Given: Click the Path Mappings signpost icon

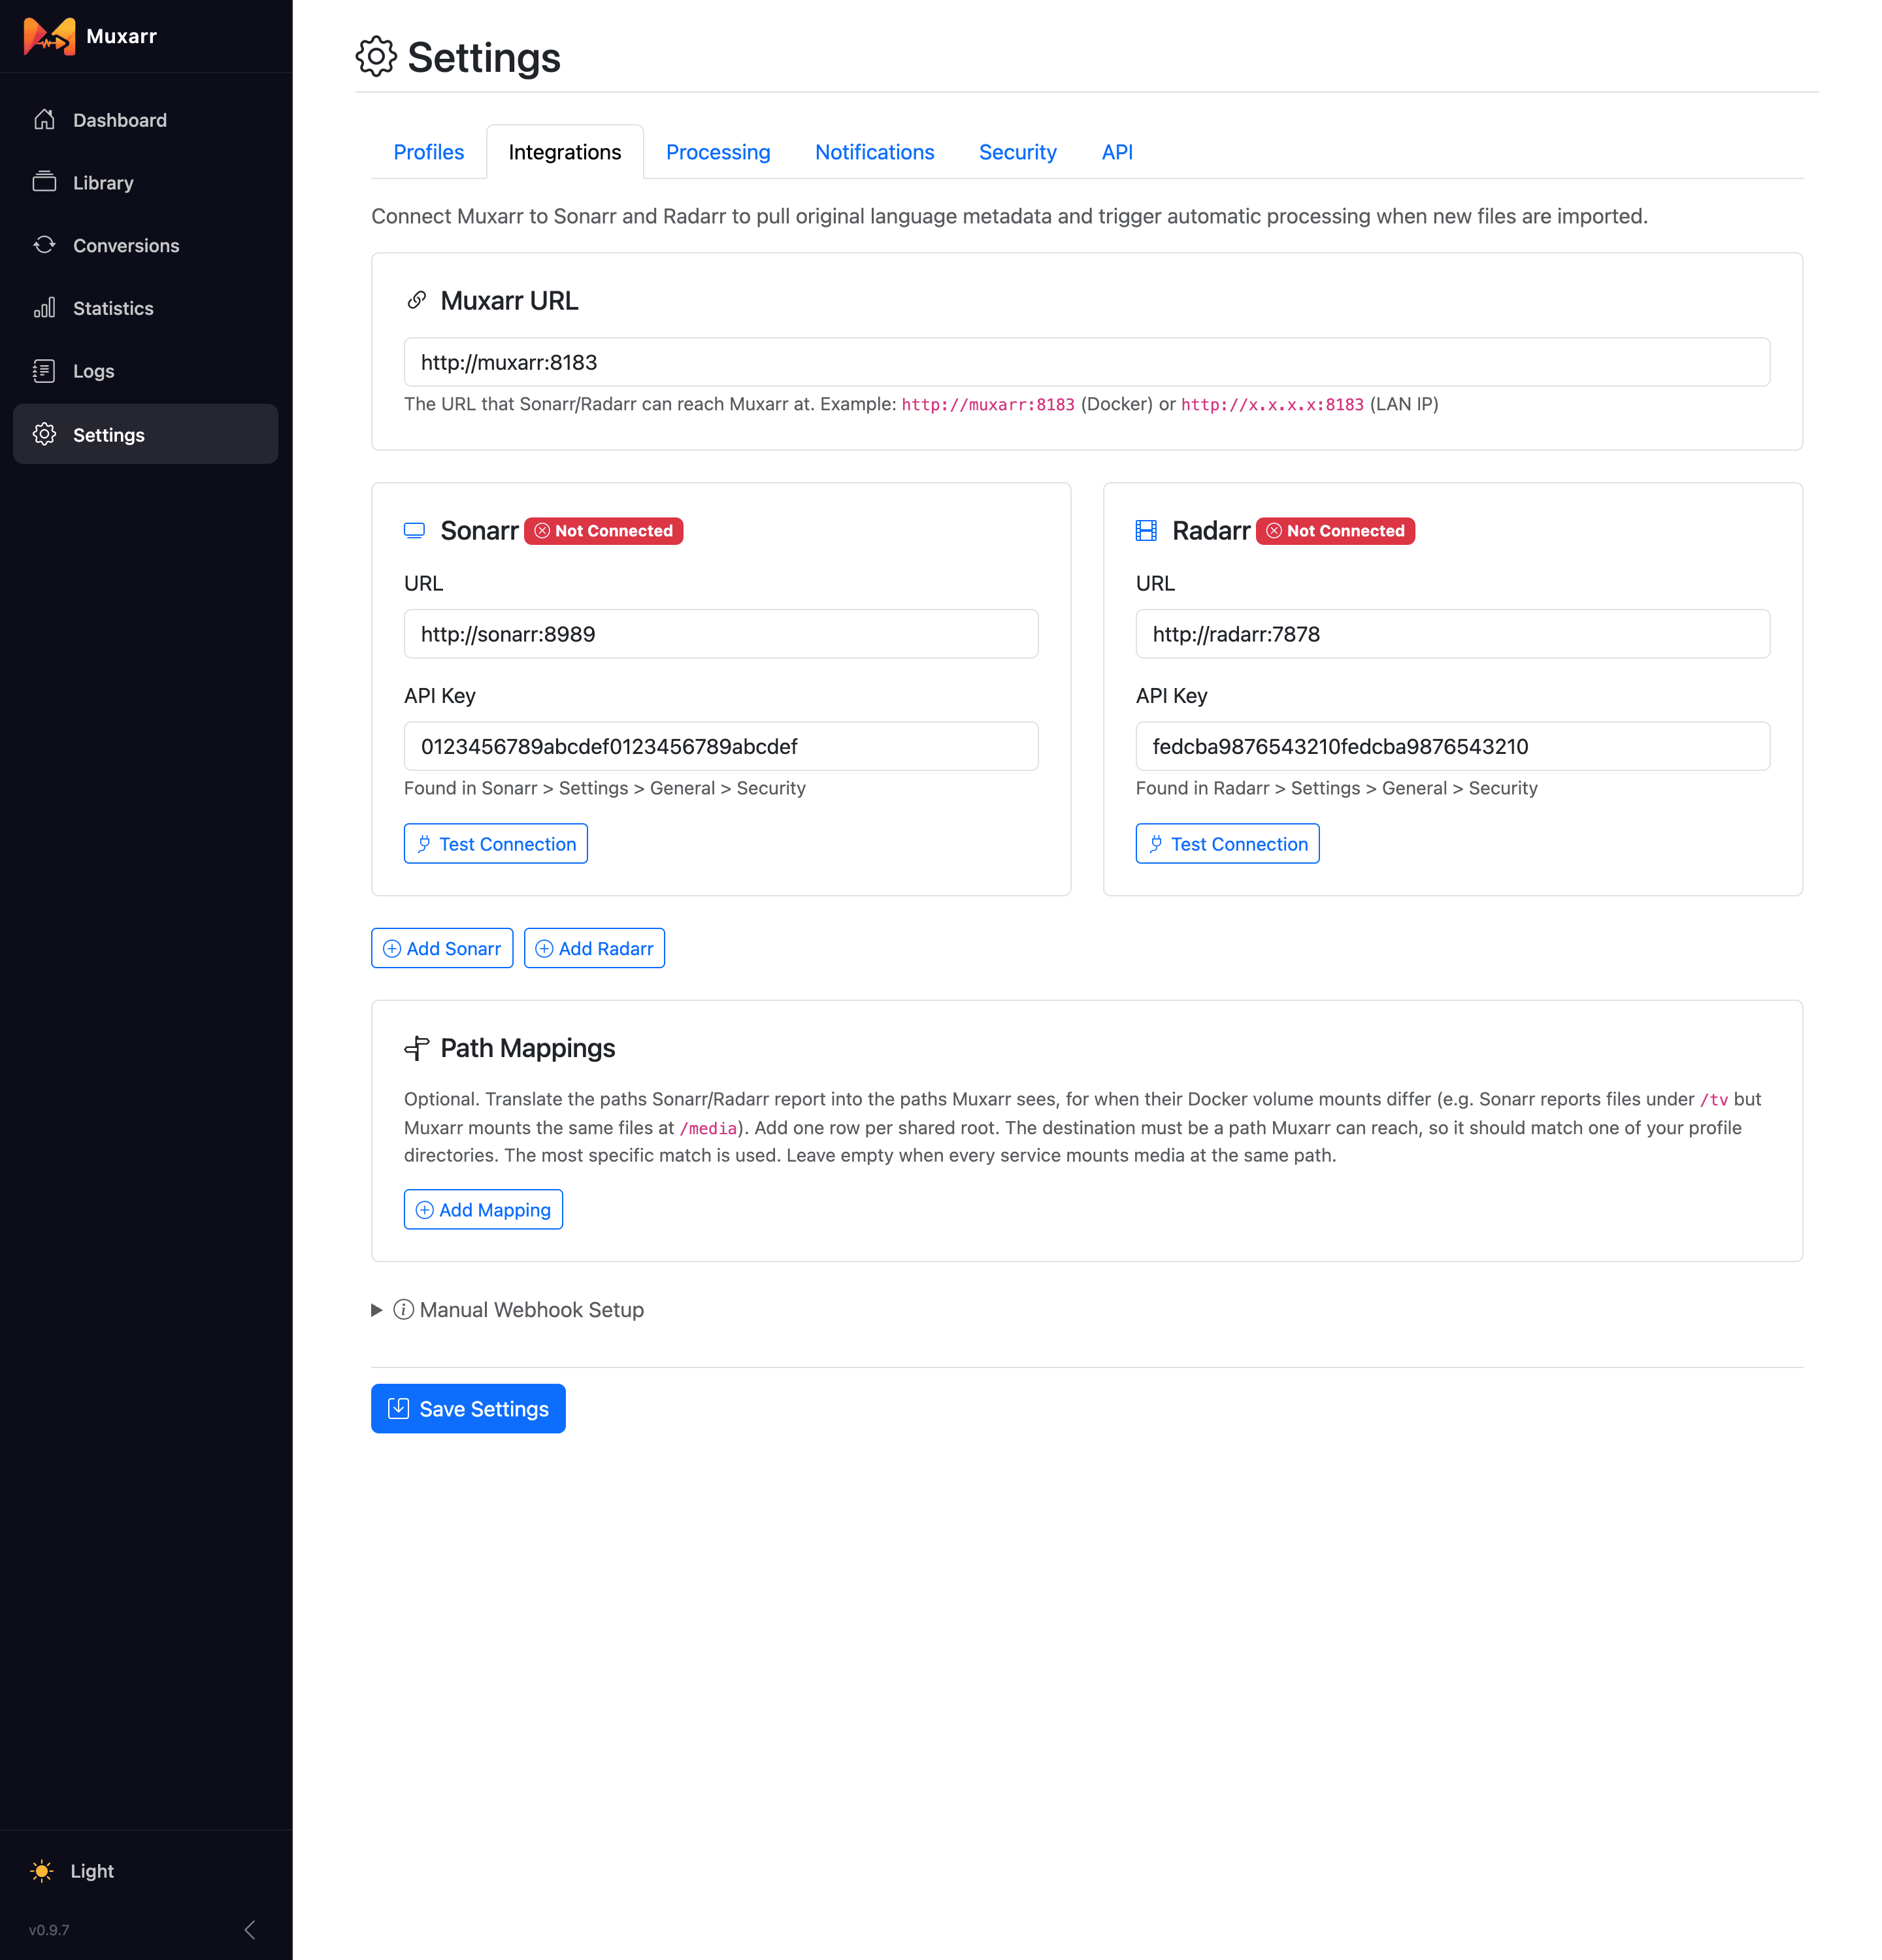Looking at the screenshot, I should (417, 1048).
